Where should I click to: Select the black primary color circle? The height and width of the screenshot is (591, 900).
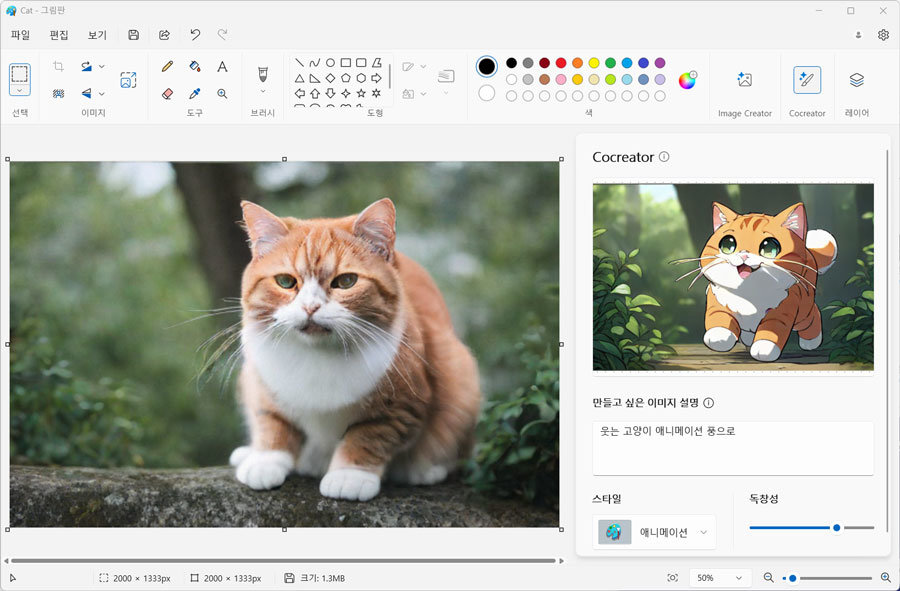point(486,67)
